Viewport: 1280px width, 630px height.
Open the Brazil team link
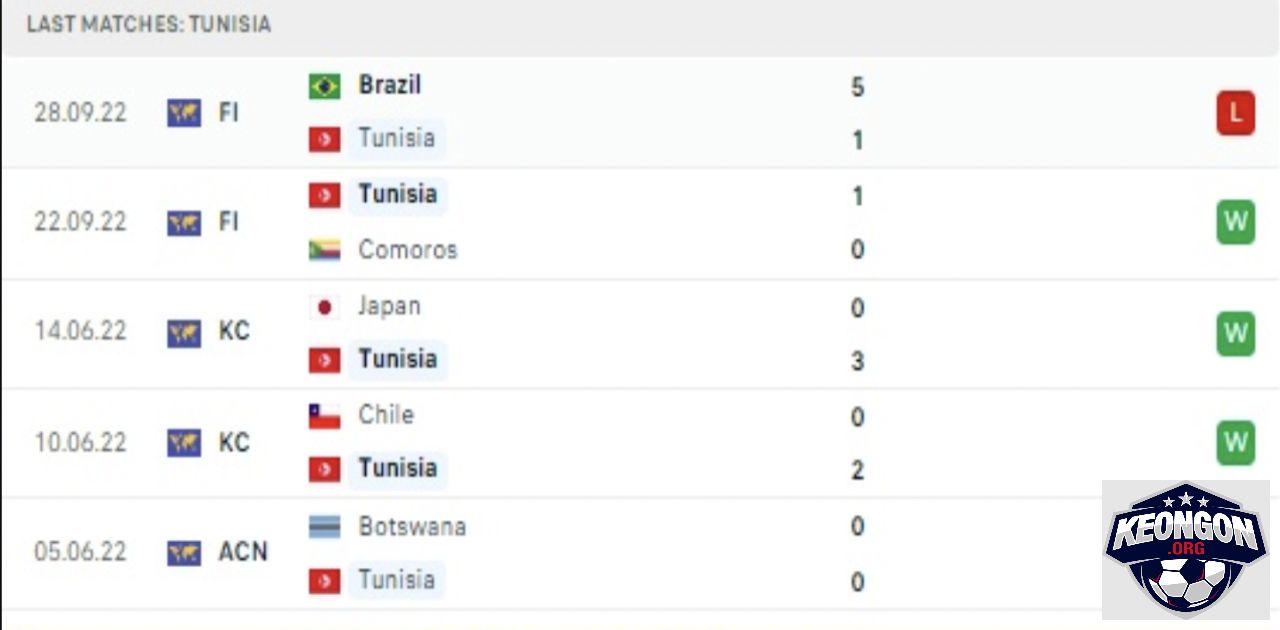(389, 86)
